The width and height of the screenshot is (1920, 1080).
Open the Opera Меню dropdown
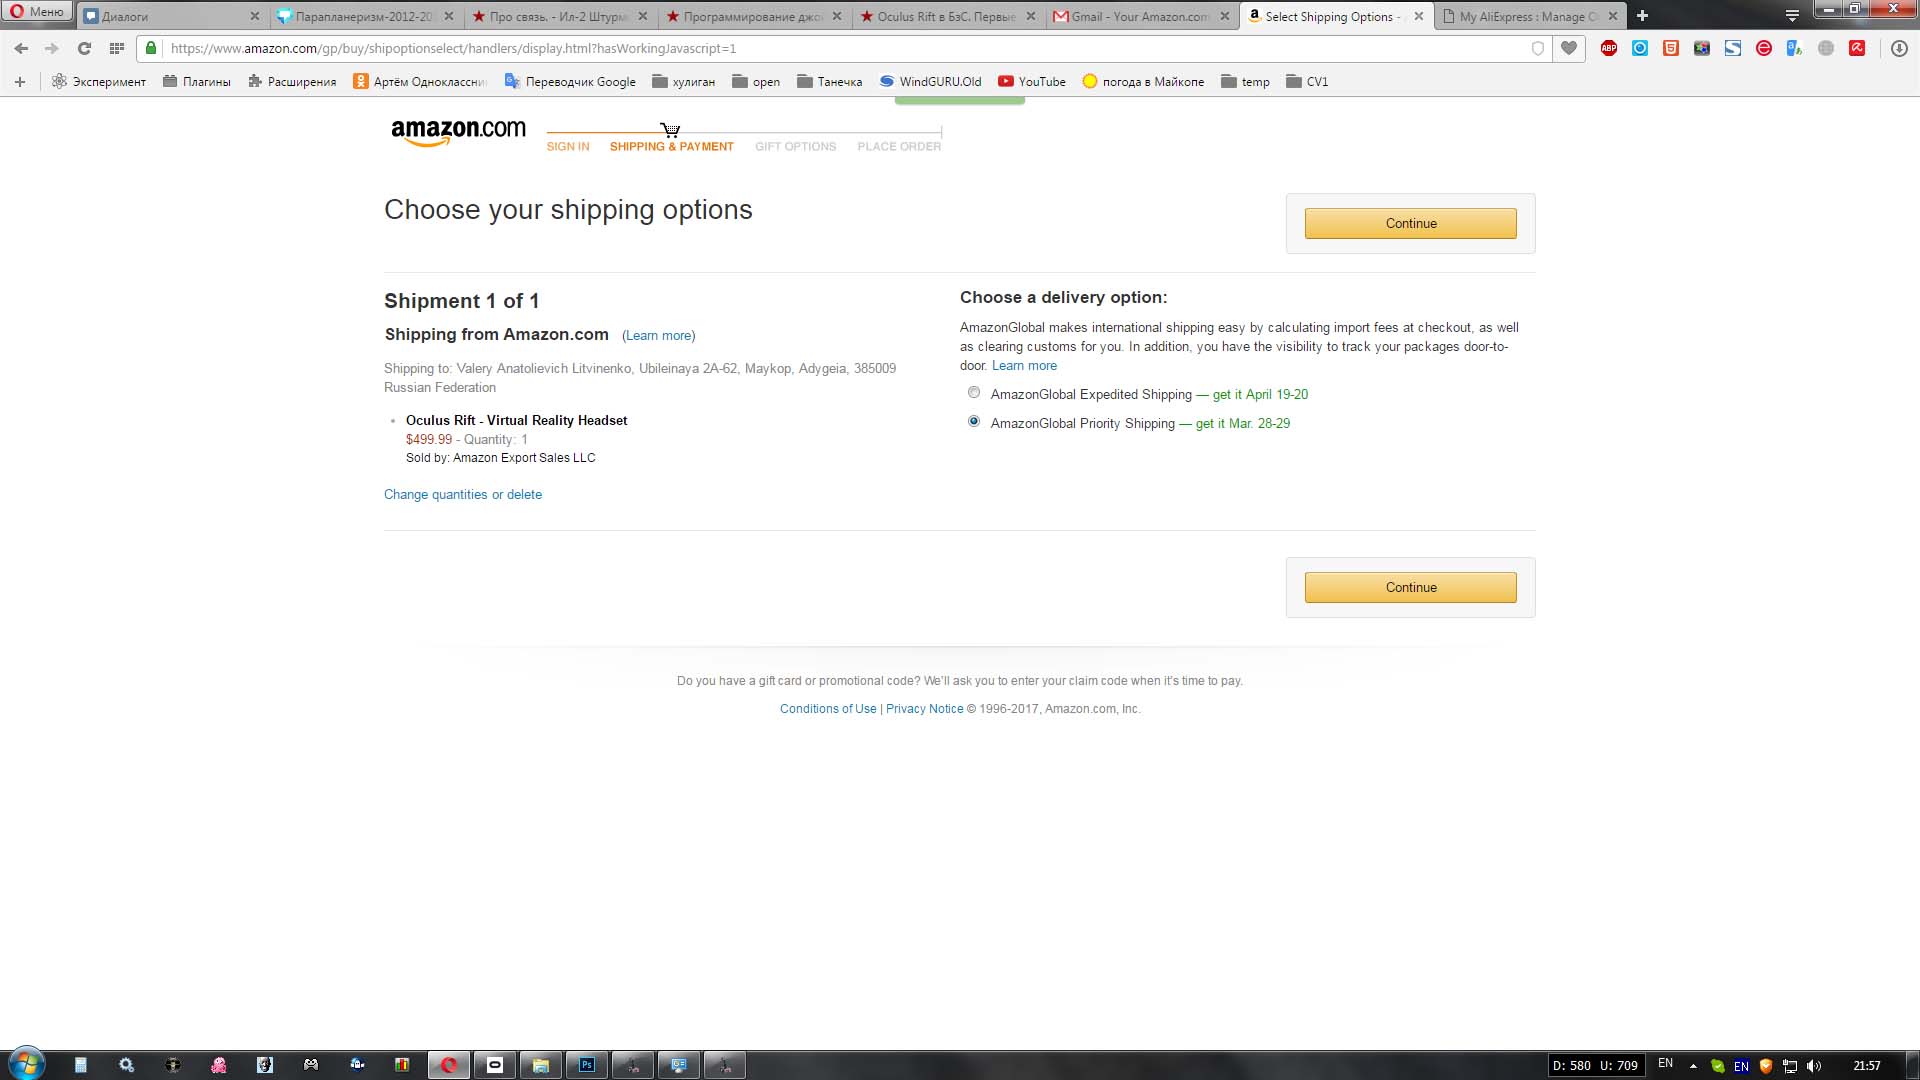coord(37,12)
